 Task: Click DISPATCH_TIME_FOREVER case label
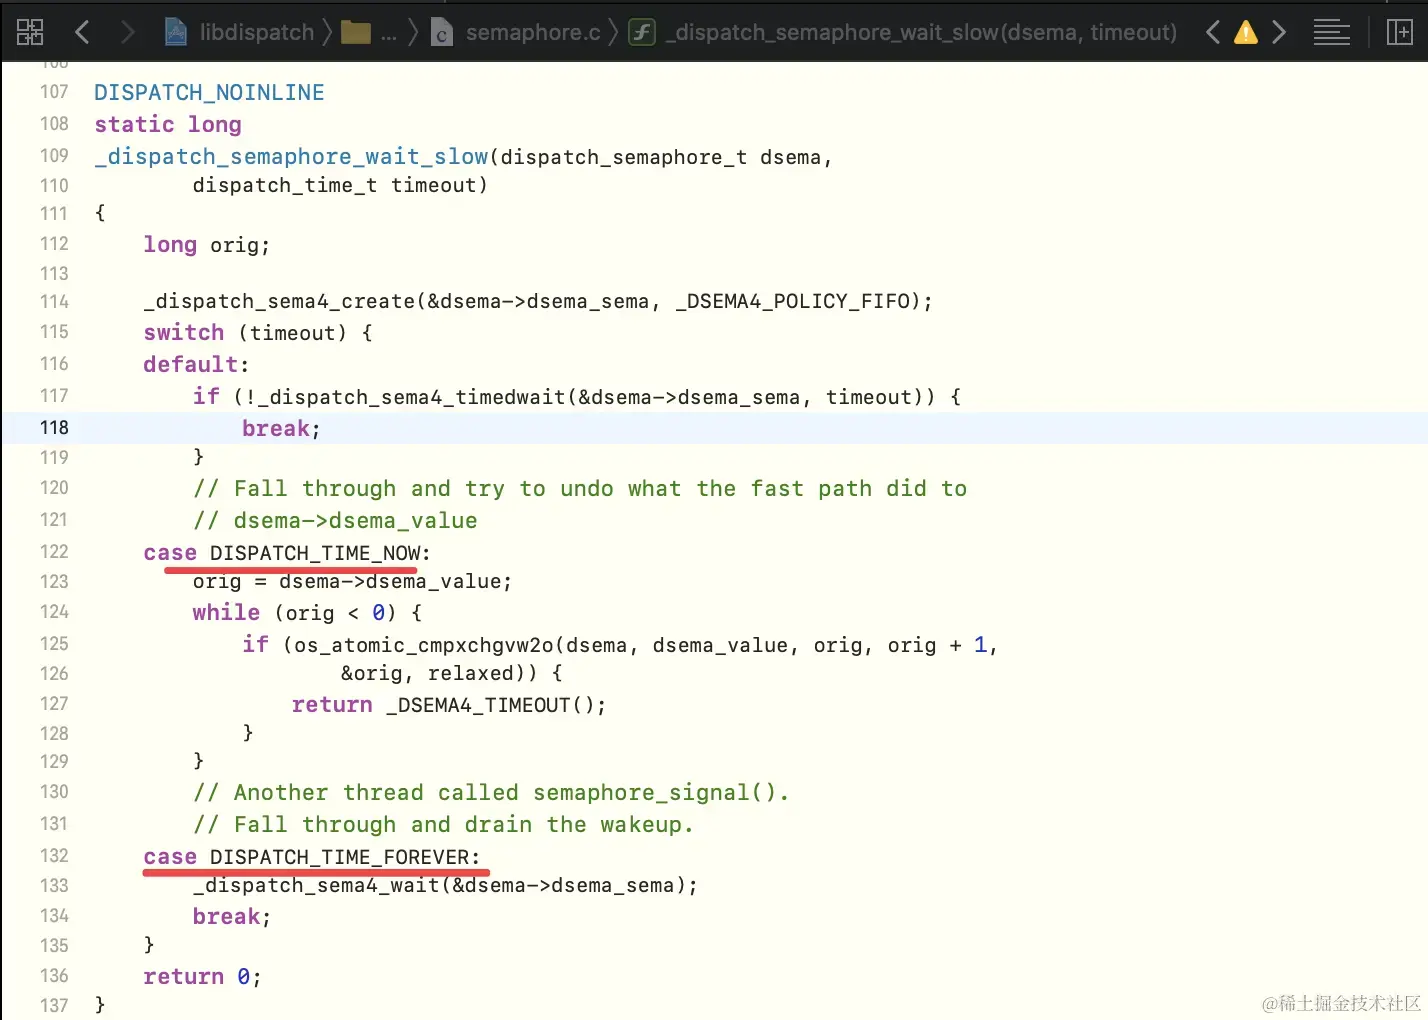point(339,857)
